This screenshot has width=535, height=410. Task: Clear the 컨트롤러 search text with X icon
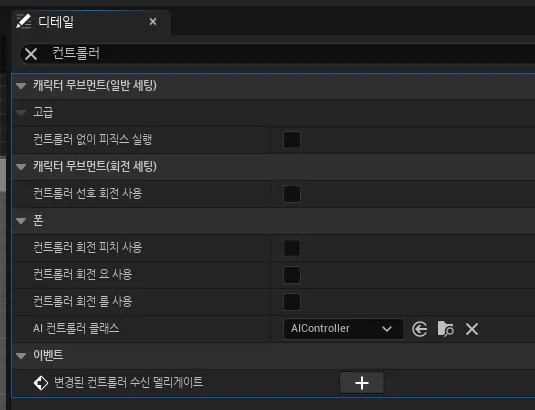pos(31,54)
